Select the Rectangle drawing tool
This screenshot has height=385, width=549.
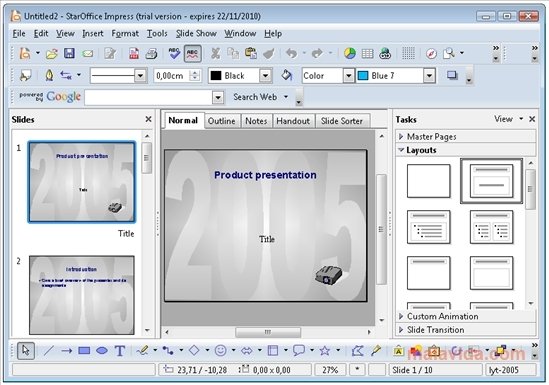pos(84,350)
